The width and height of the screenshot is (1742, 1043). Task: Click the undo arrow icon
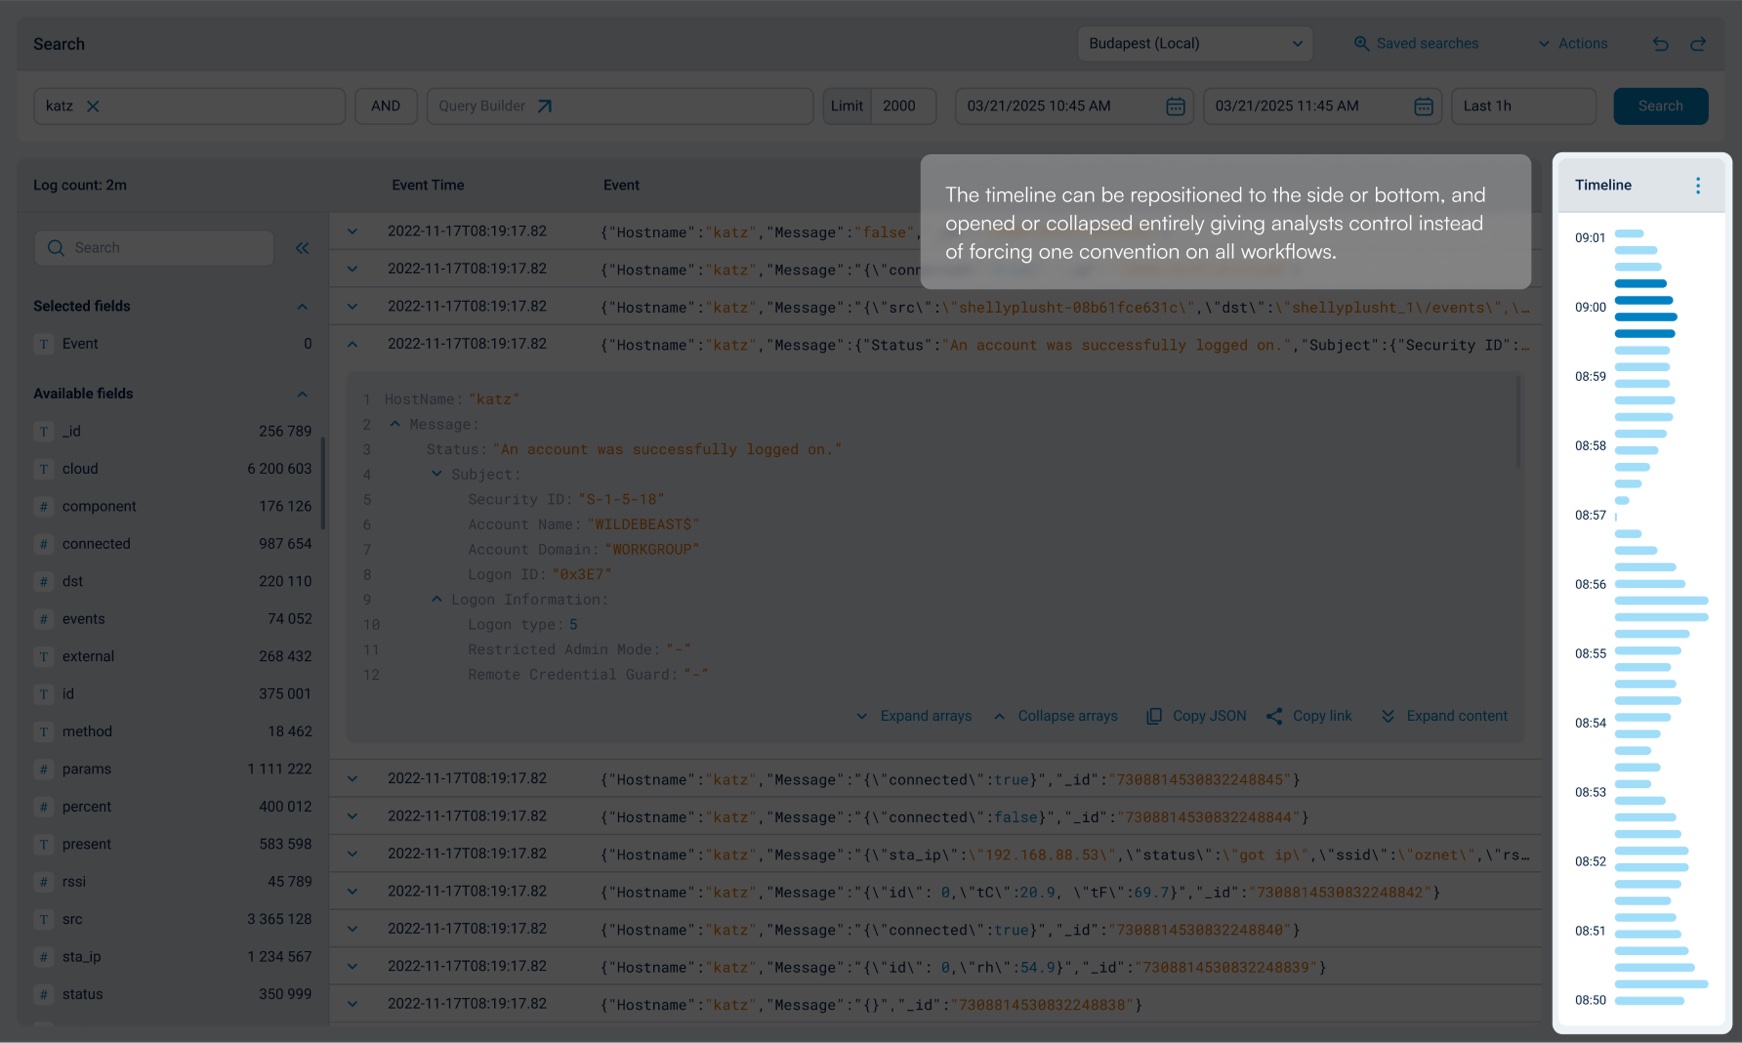point(1660,44)
